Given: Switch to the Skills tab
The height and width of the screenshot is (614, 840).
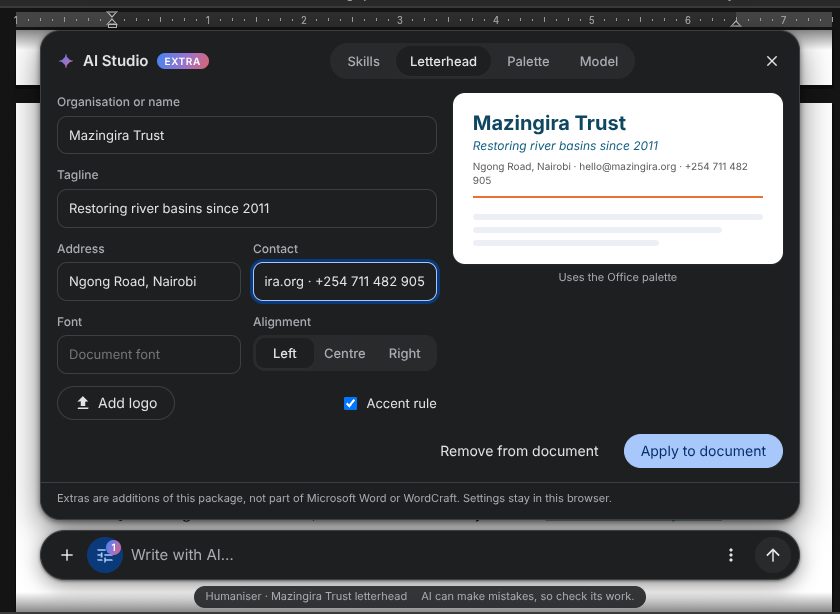Looking at the screenshot, I should tap(363, 62).
